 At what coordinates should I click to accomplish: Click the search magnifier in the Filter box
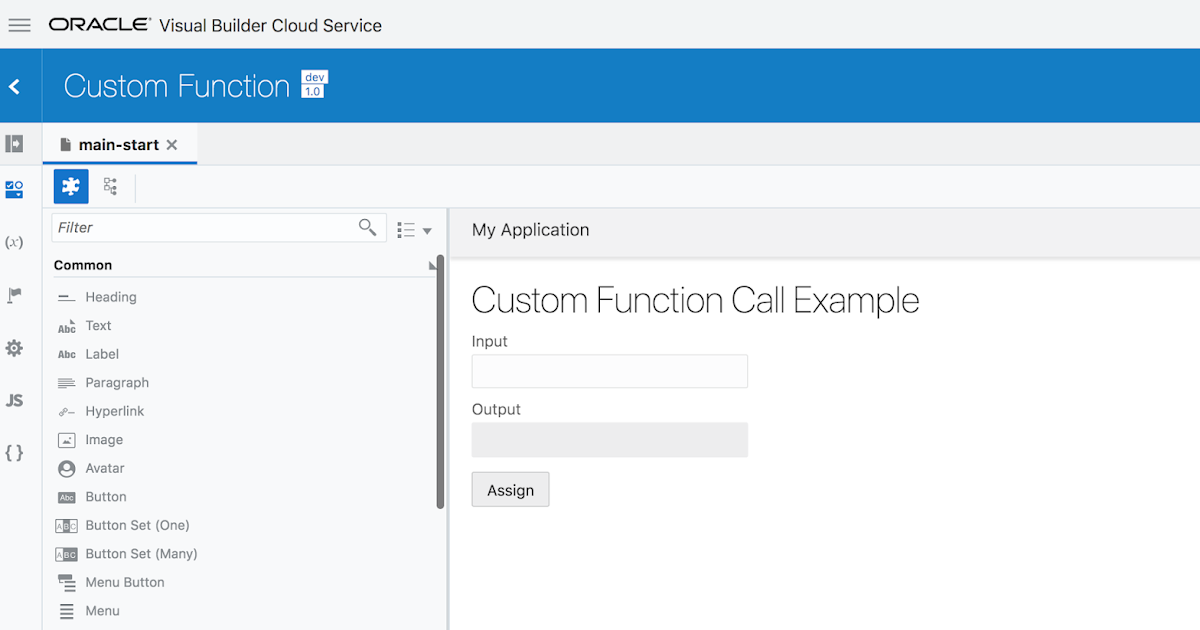click(367, 227)
